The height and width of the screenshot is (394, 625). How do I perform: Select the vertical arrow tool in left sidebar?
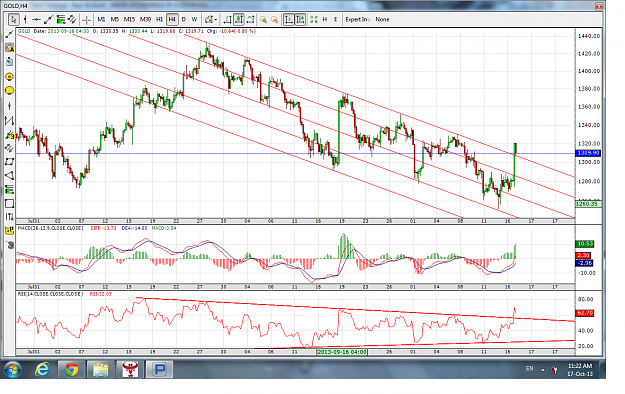[10, 106]
